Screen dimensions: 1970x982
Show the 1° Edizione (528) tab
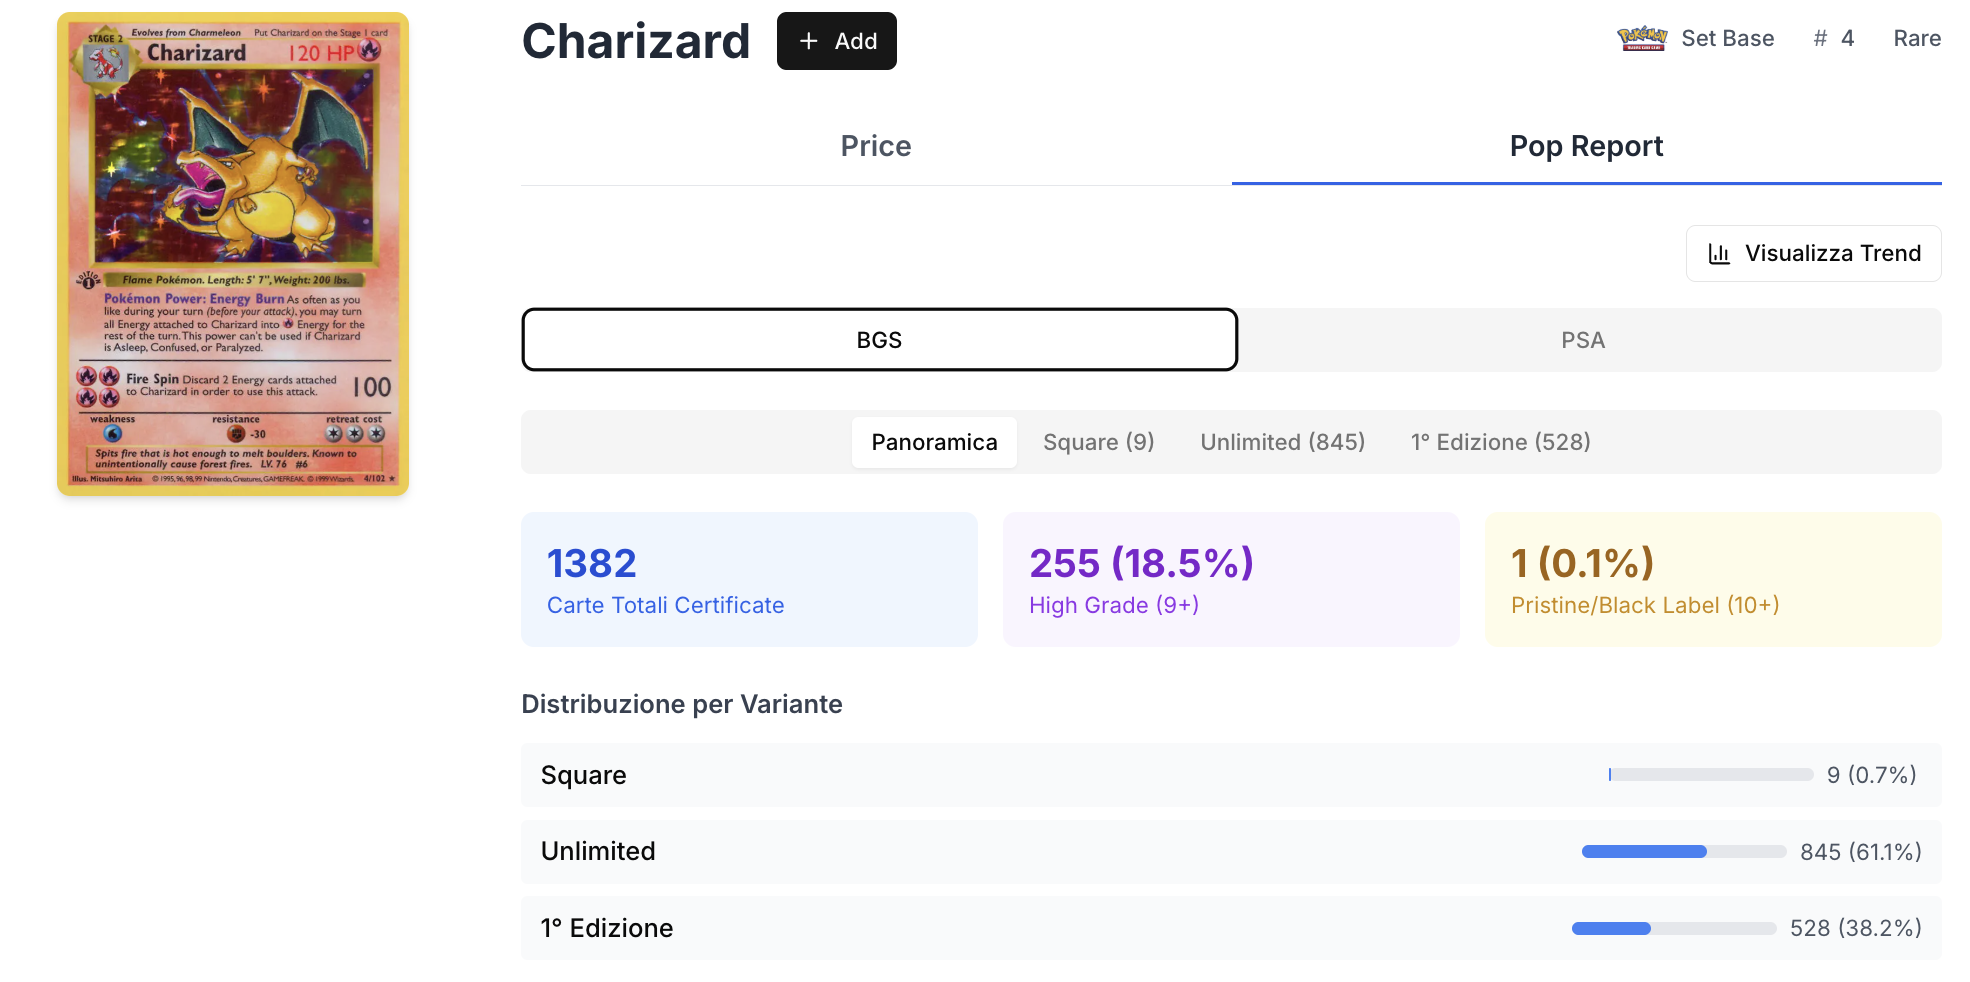click(x=1500, y=442)
